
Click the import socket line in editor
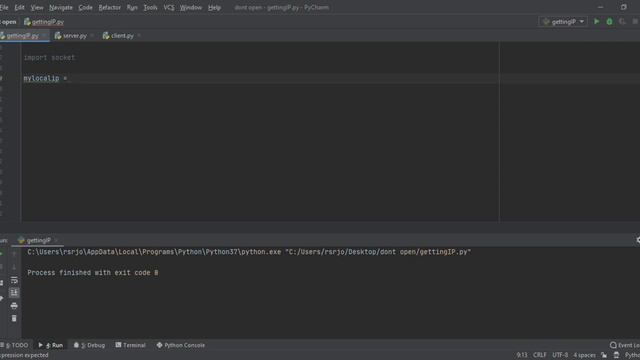tap(49, 58)
